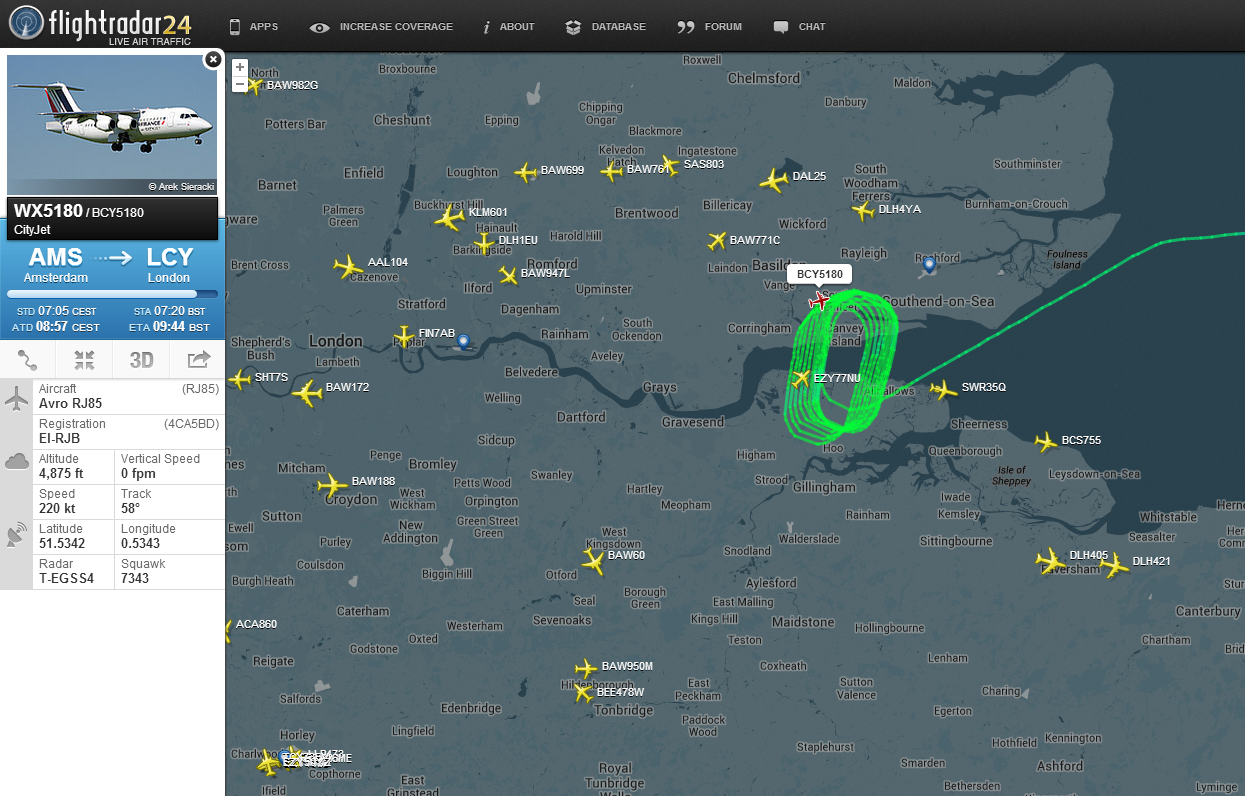Click the LCY London destination airport
This screenshot has height=796, width=1245.
coord(169,264)
